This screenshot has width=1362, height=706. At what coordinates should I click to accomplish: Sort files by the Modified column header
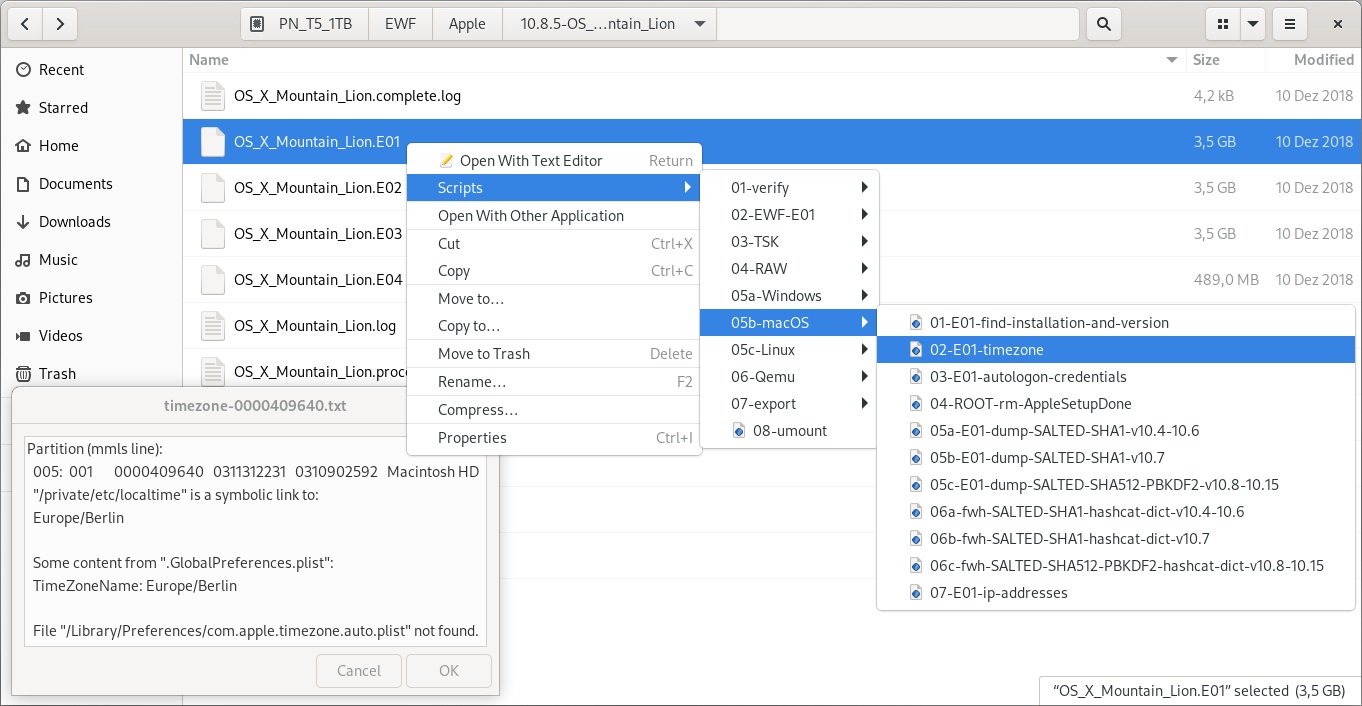1314,60
